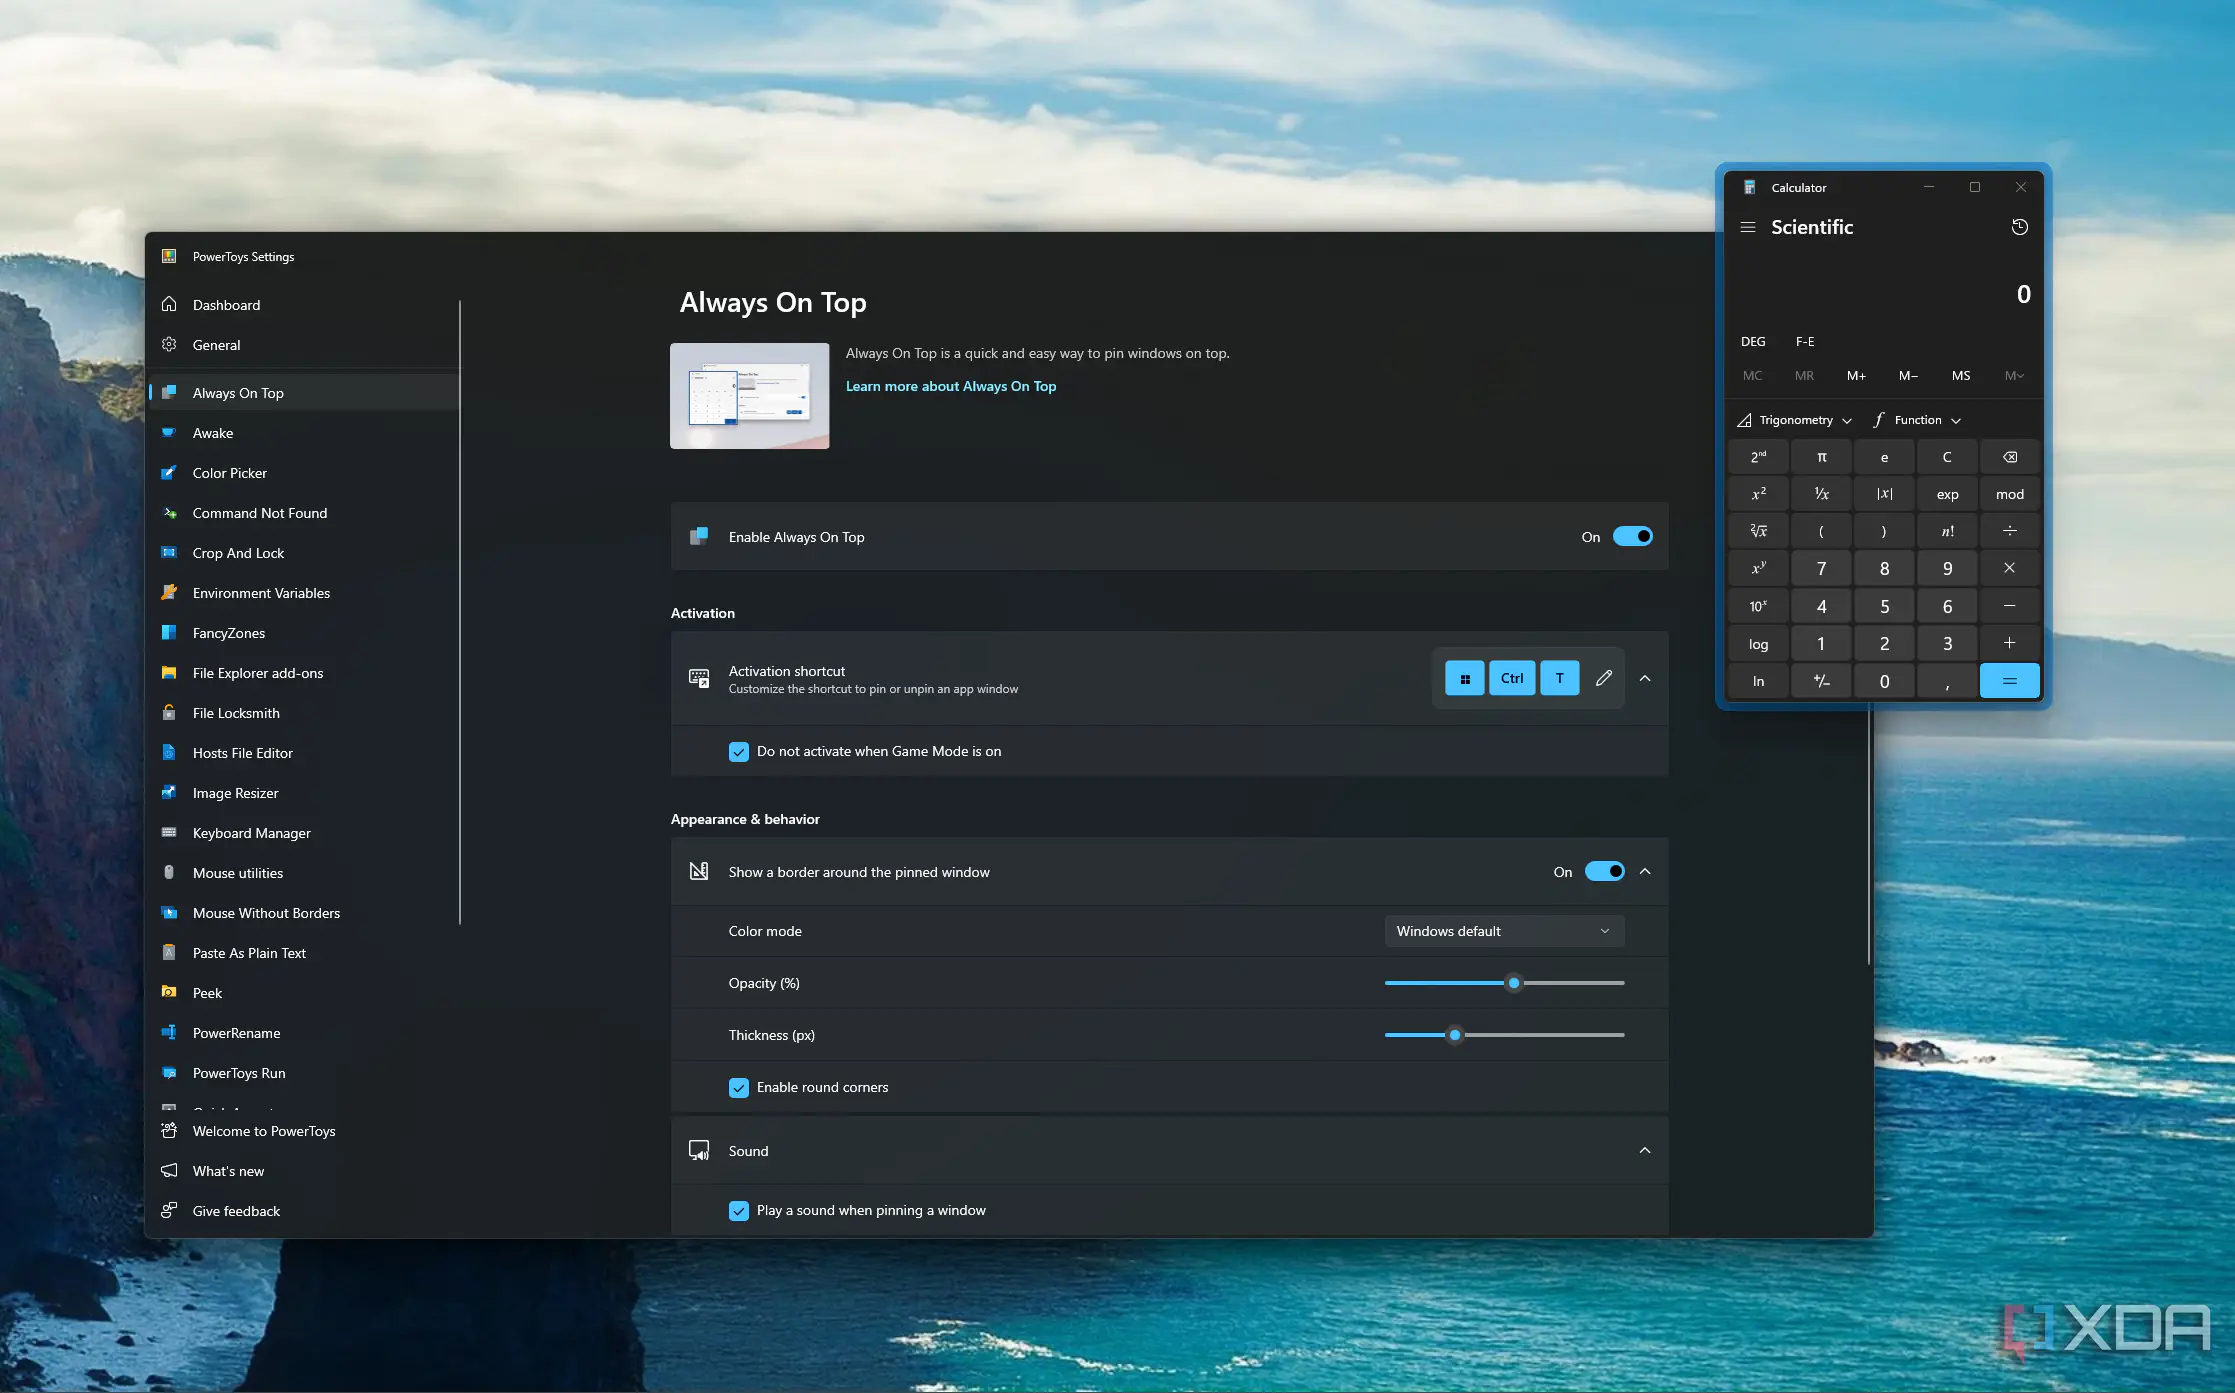Select Crop And Lock in sidebar
Image resolution: width=2235 pixels, height=1393 pixels.
tap(305, 553)
